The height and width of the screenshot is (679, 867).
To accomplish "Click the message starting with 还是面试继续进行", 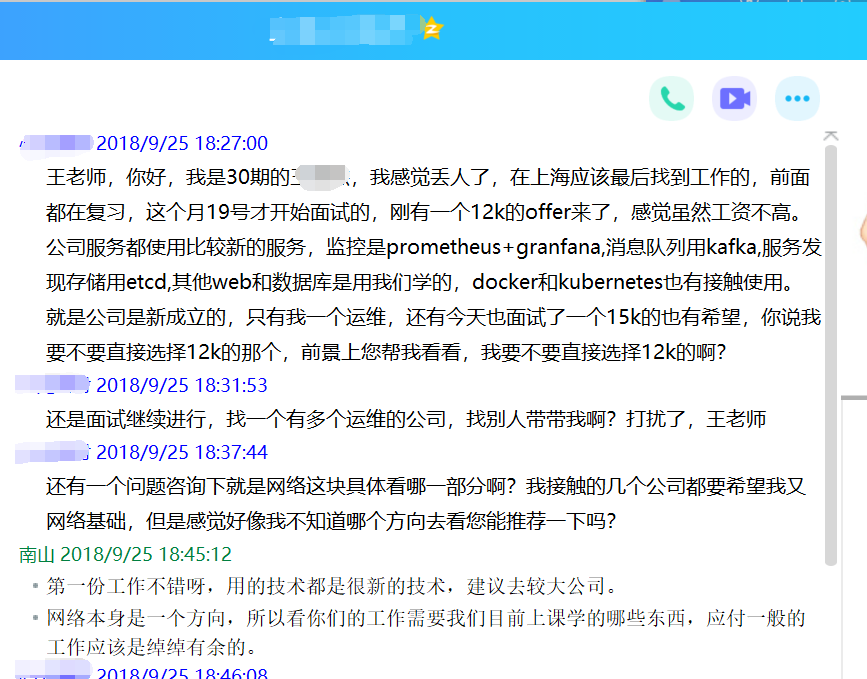I will pos(406,419).
